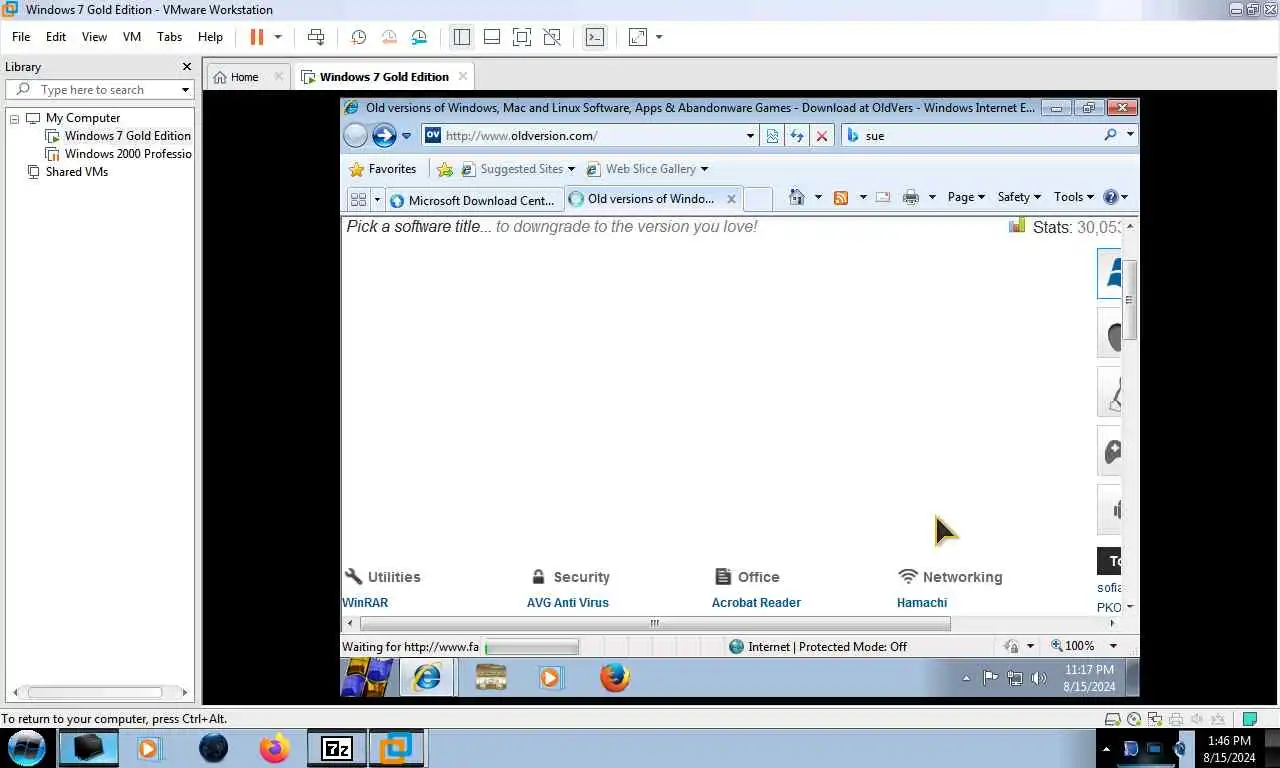Toggle Unity mode icon
The height and width of the screenshot is (768, 1280).
click(552, 37)
